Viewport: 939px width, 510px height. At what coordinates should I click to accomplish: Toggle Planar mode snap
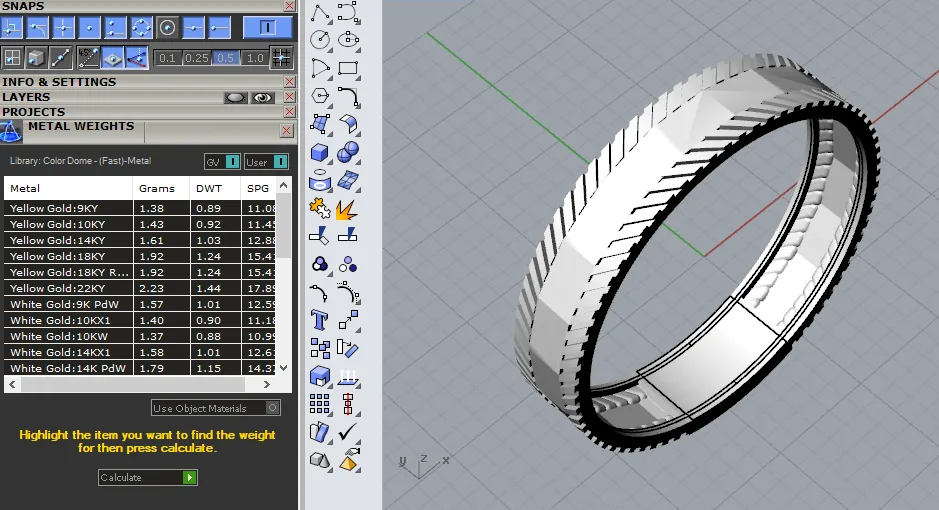[x=113, y=57]
